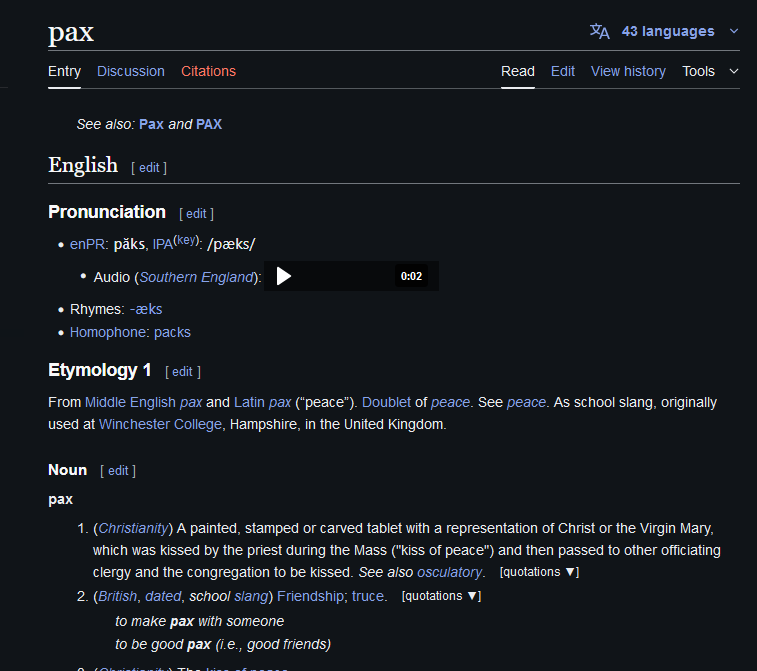Open the View history tab
Screen dimensions: 757x671
click(x=628, y=71)
